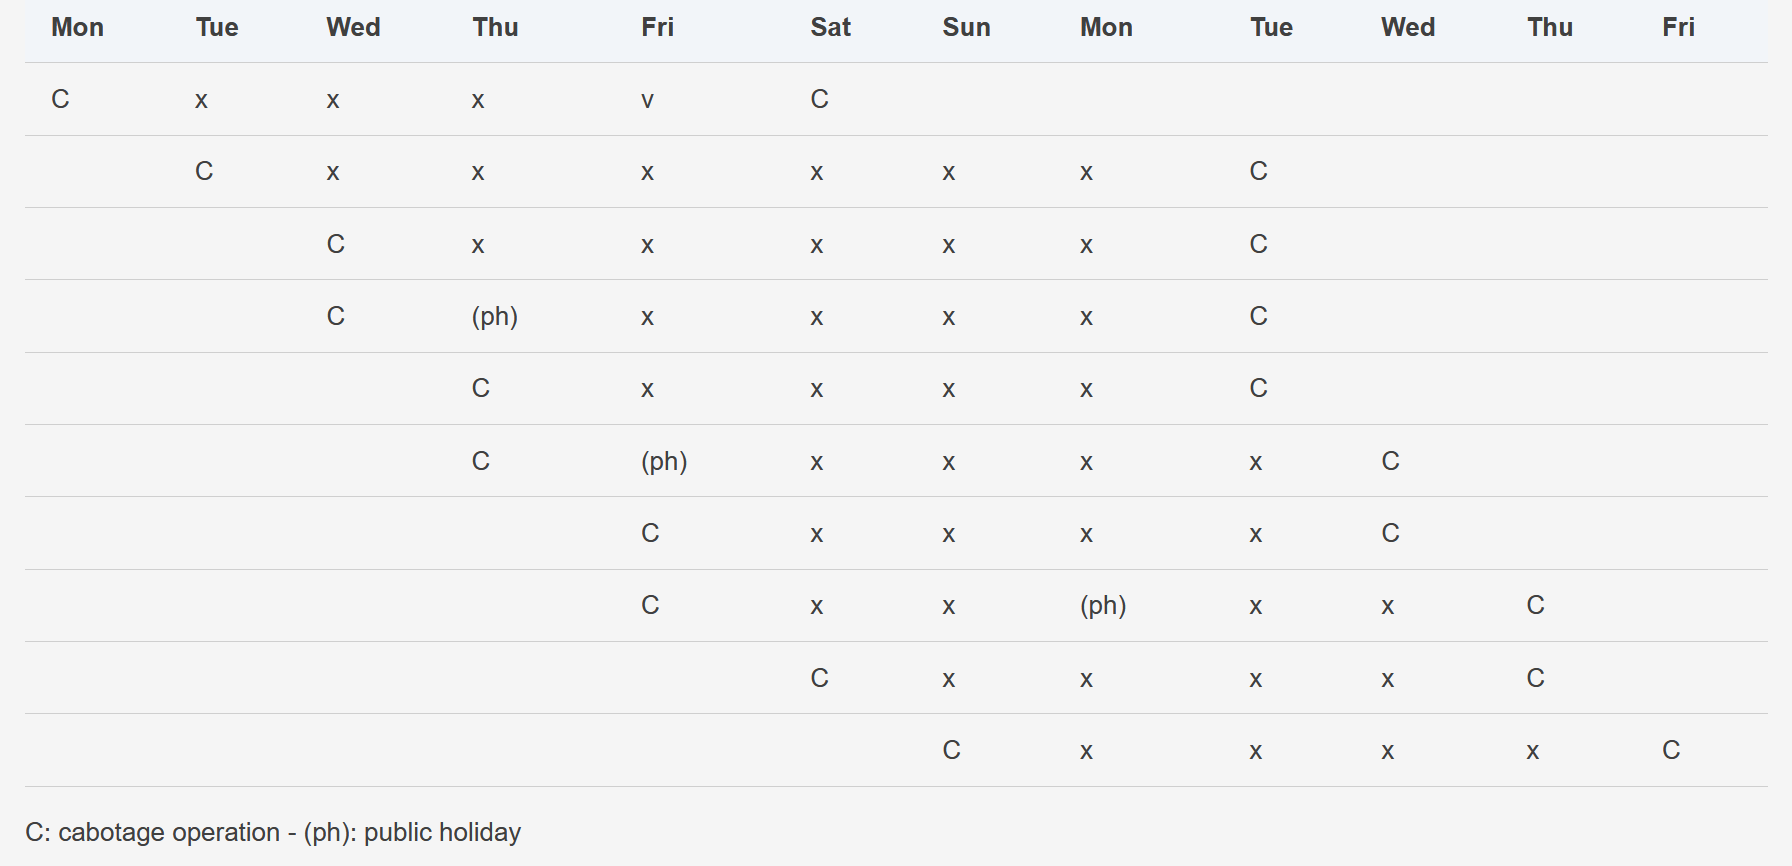Click the rightmost Fri column header

(x=1678, y=27)
